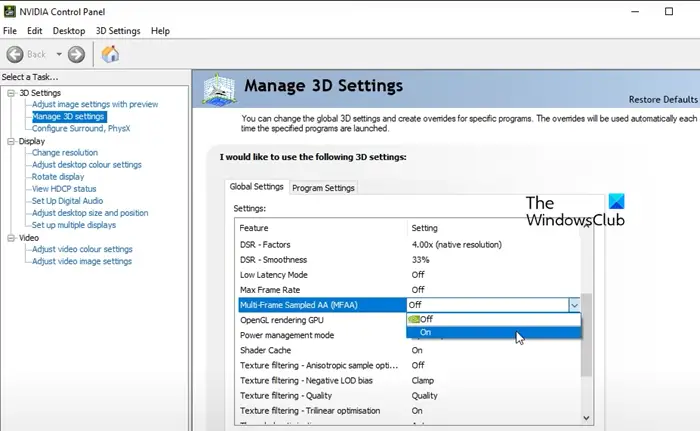Open Adjust desktop size and position

click(x=90, y=213)
